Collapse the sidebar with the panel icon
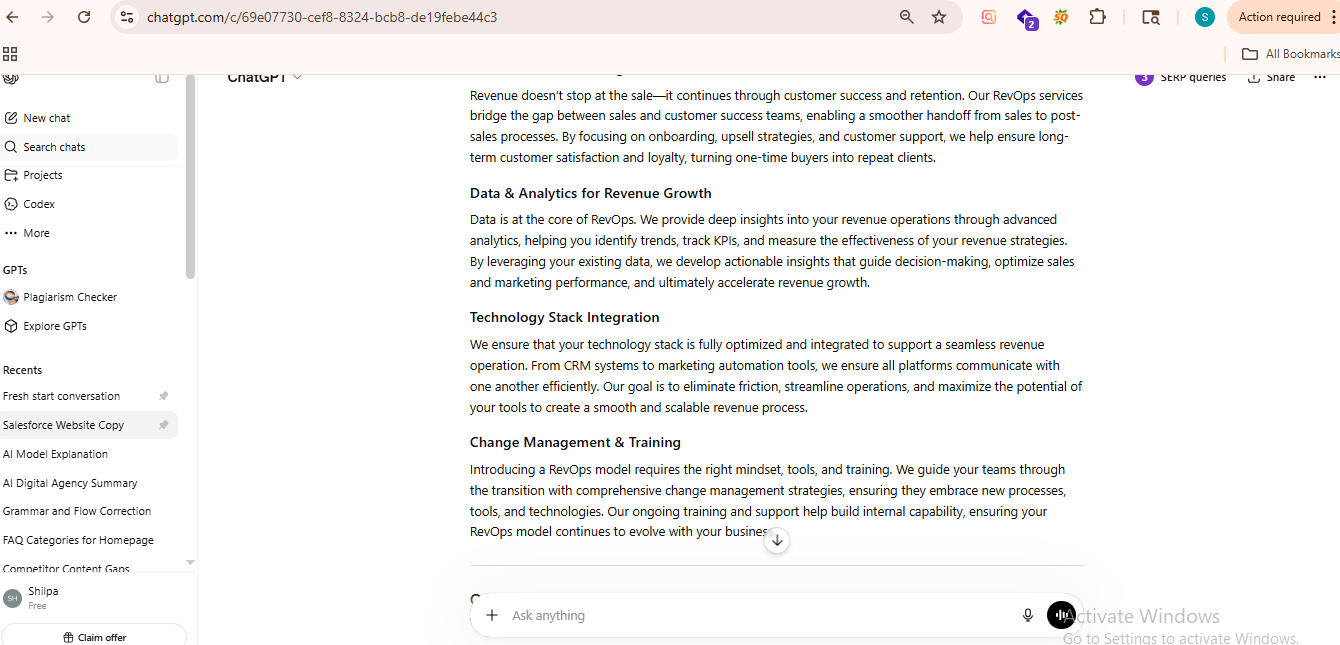 pos(162,77)
